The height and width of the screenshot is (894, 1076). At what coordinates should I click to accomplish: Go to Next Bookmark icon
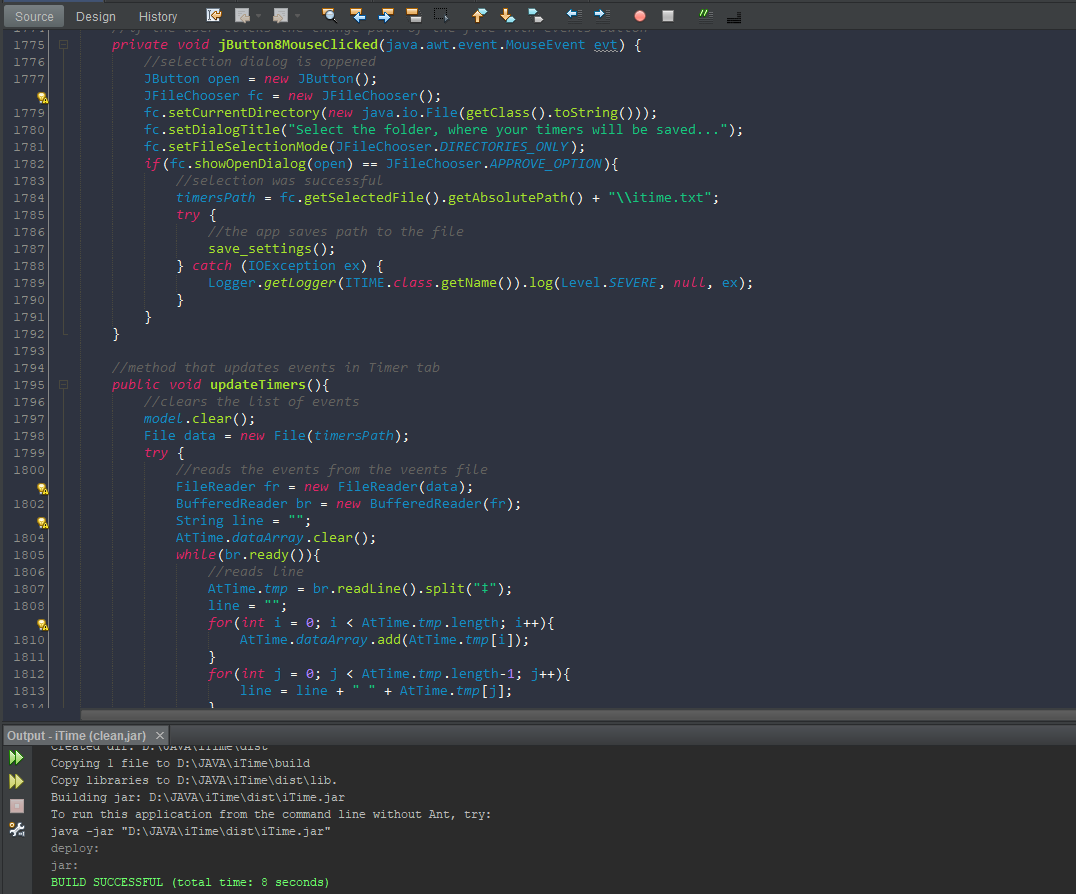(x=507, y=16)
